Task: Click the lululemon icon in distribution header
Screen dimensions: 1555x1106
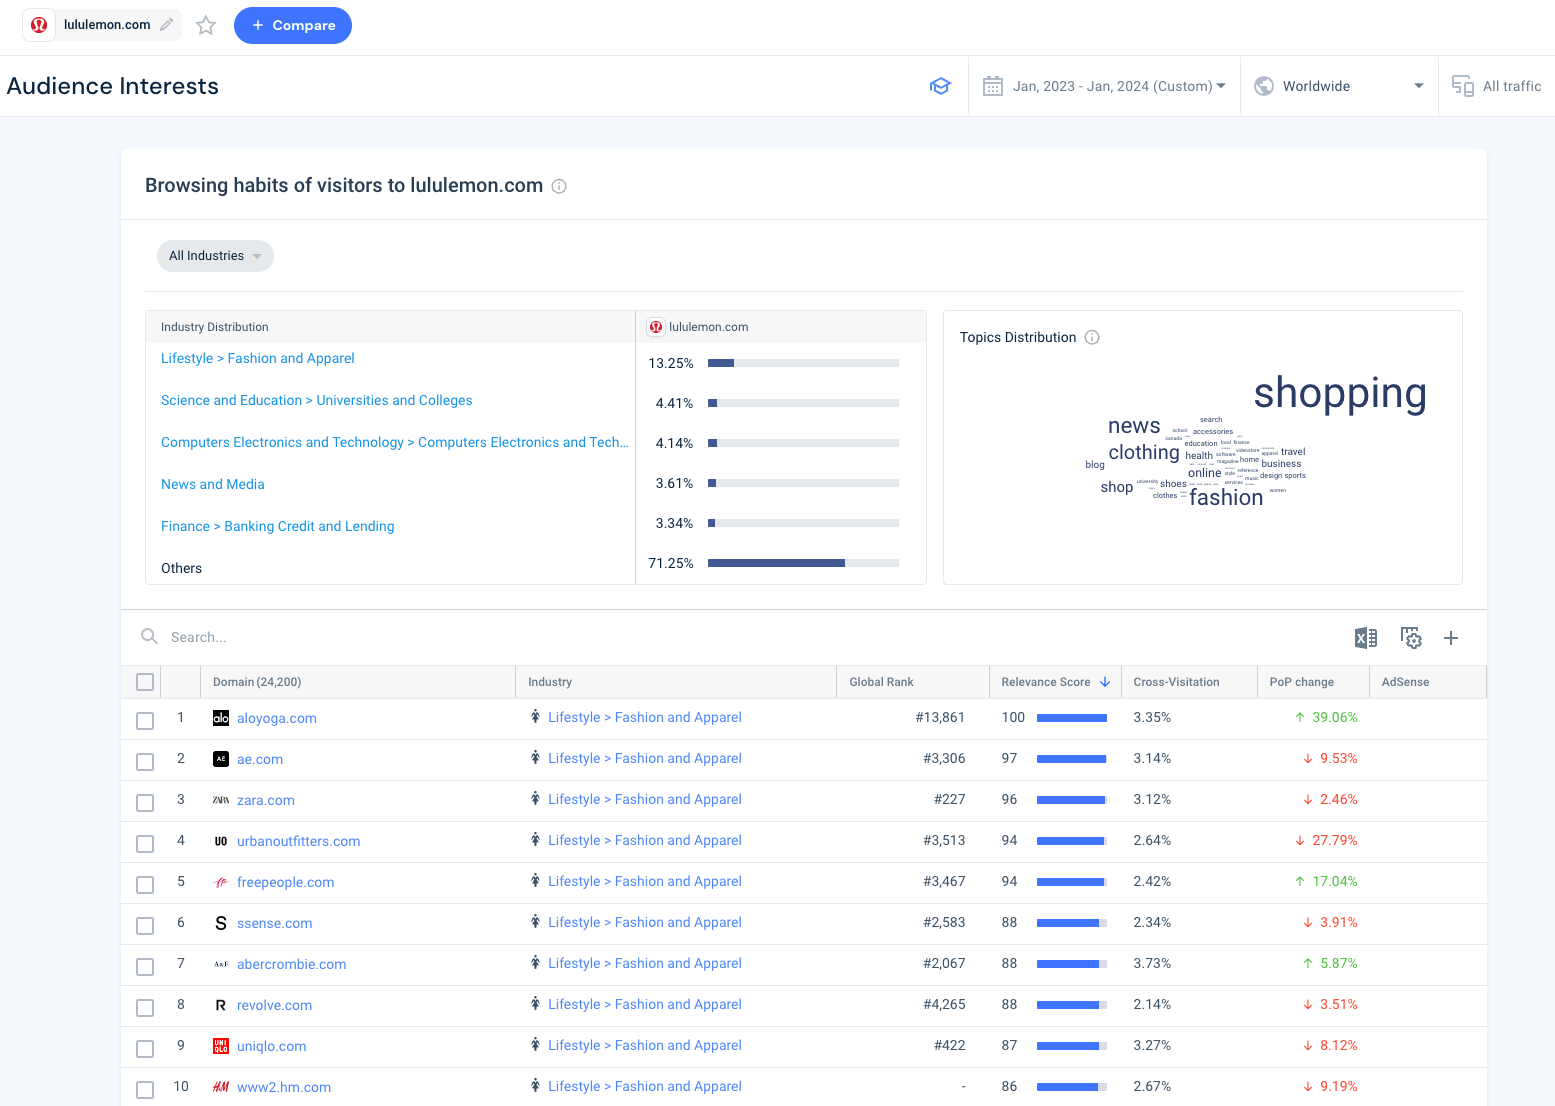Action: pos(656,327)
